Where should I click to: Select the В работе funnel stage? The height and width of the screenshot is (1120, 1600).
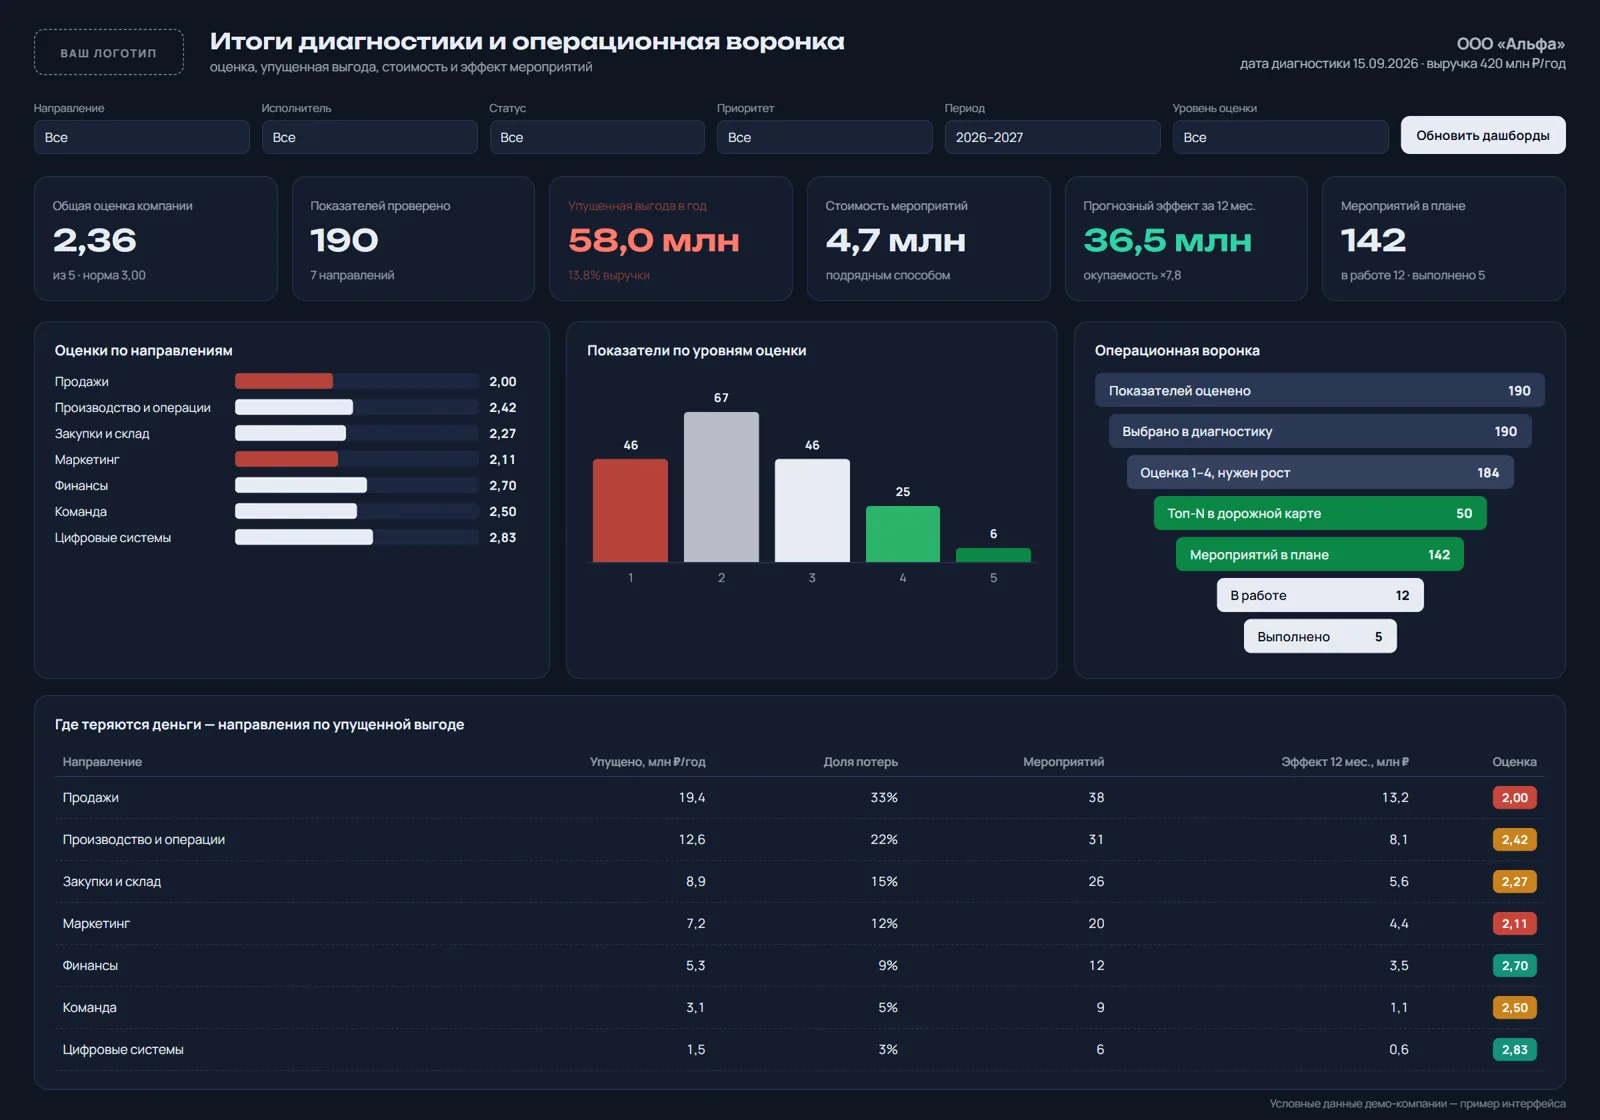pos(1320,595)
